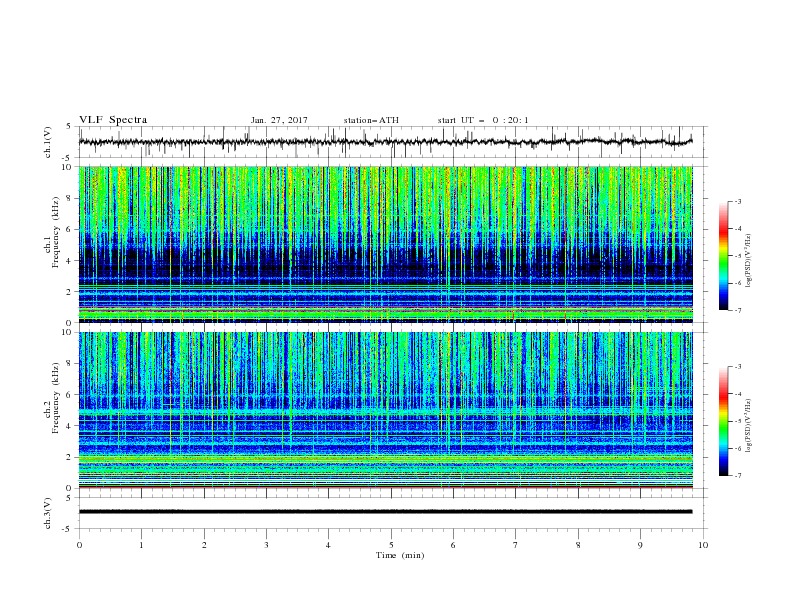
Task: Click the ch.1 voltage waveform trace
Action: [385, 142]
